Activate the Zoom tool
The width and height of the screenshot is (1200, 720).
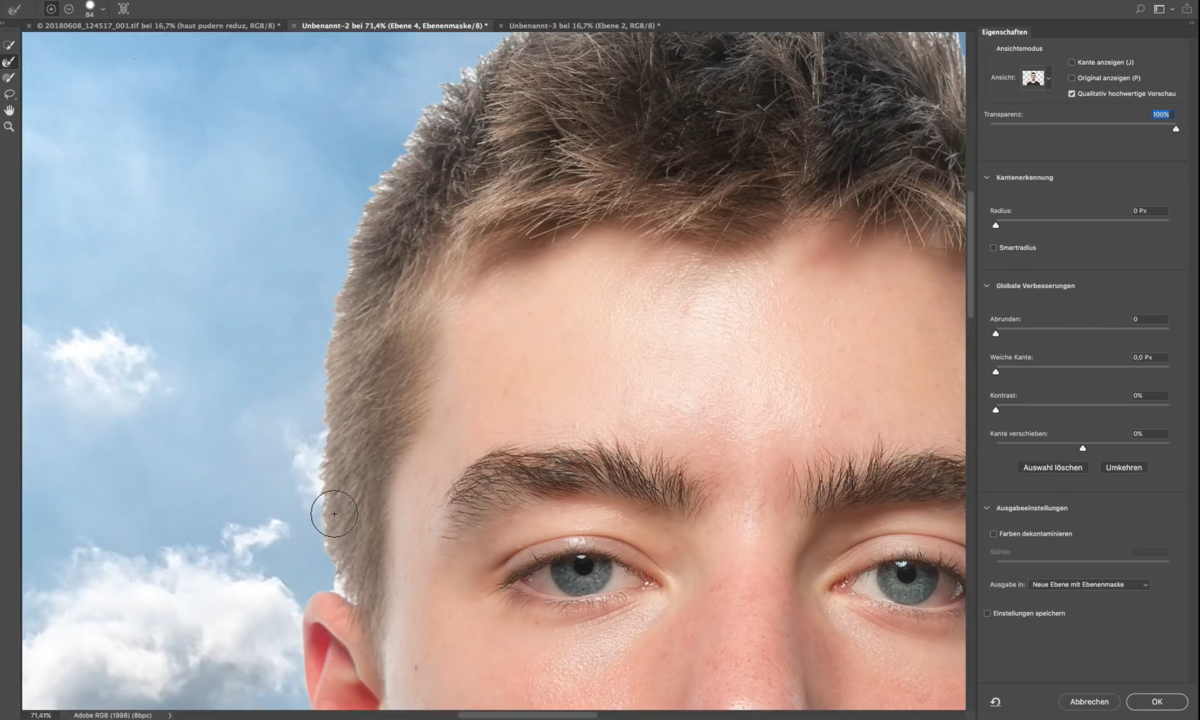tap(10, 126)
